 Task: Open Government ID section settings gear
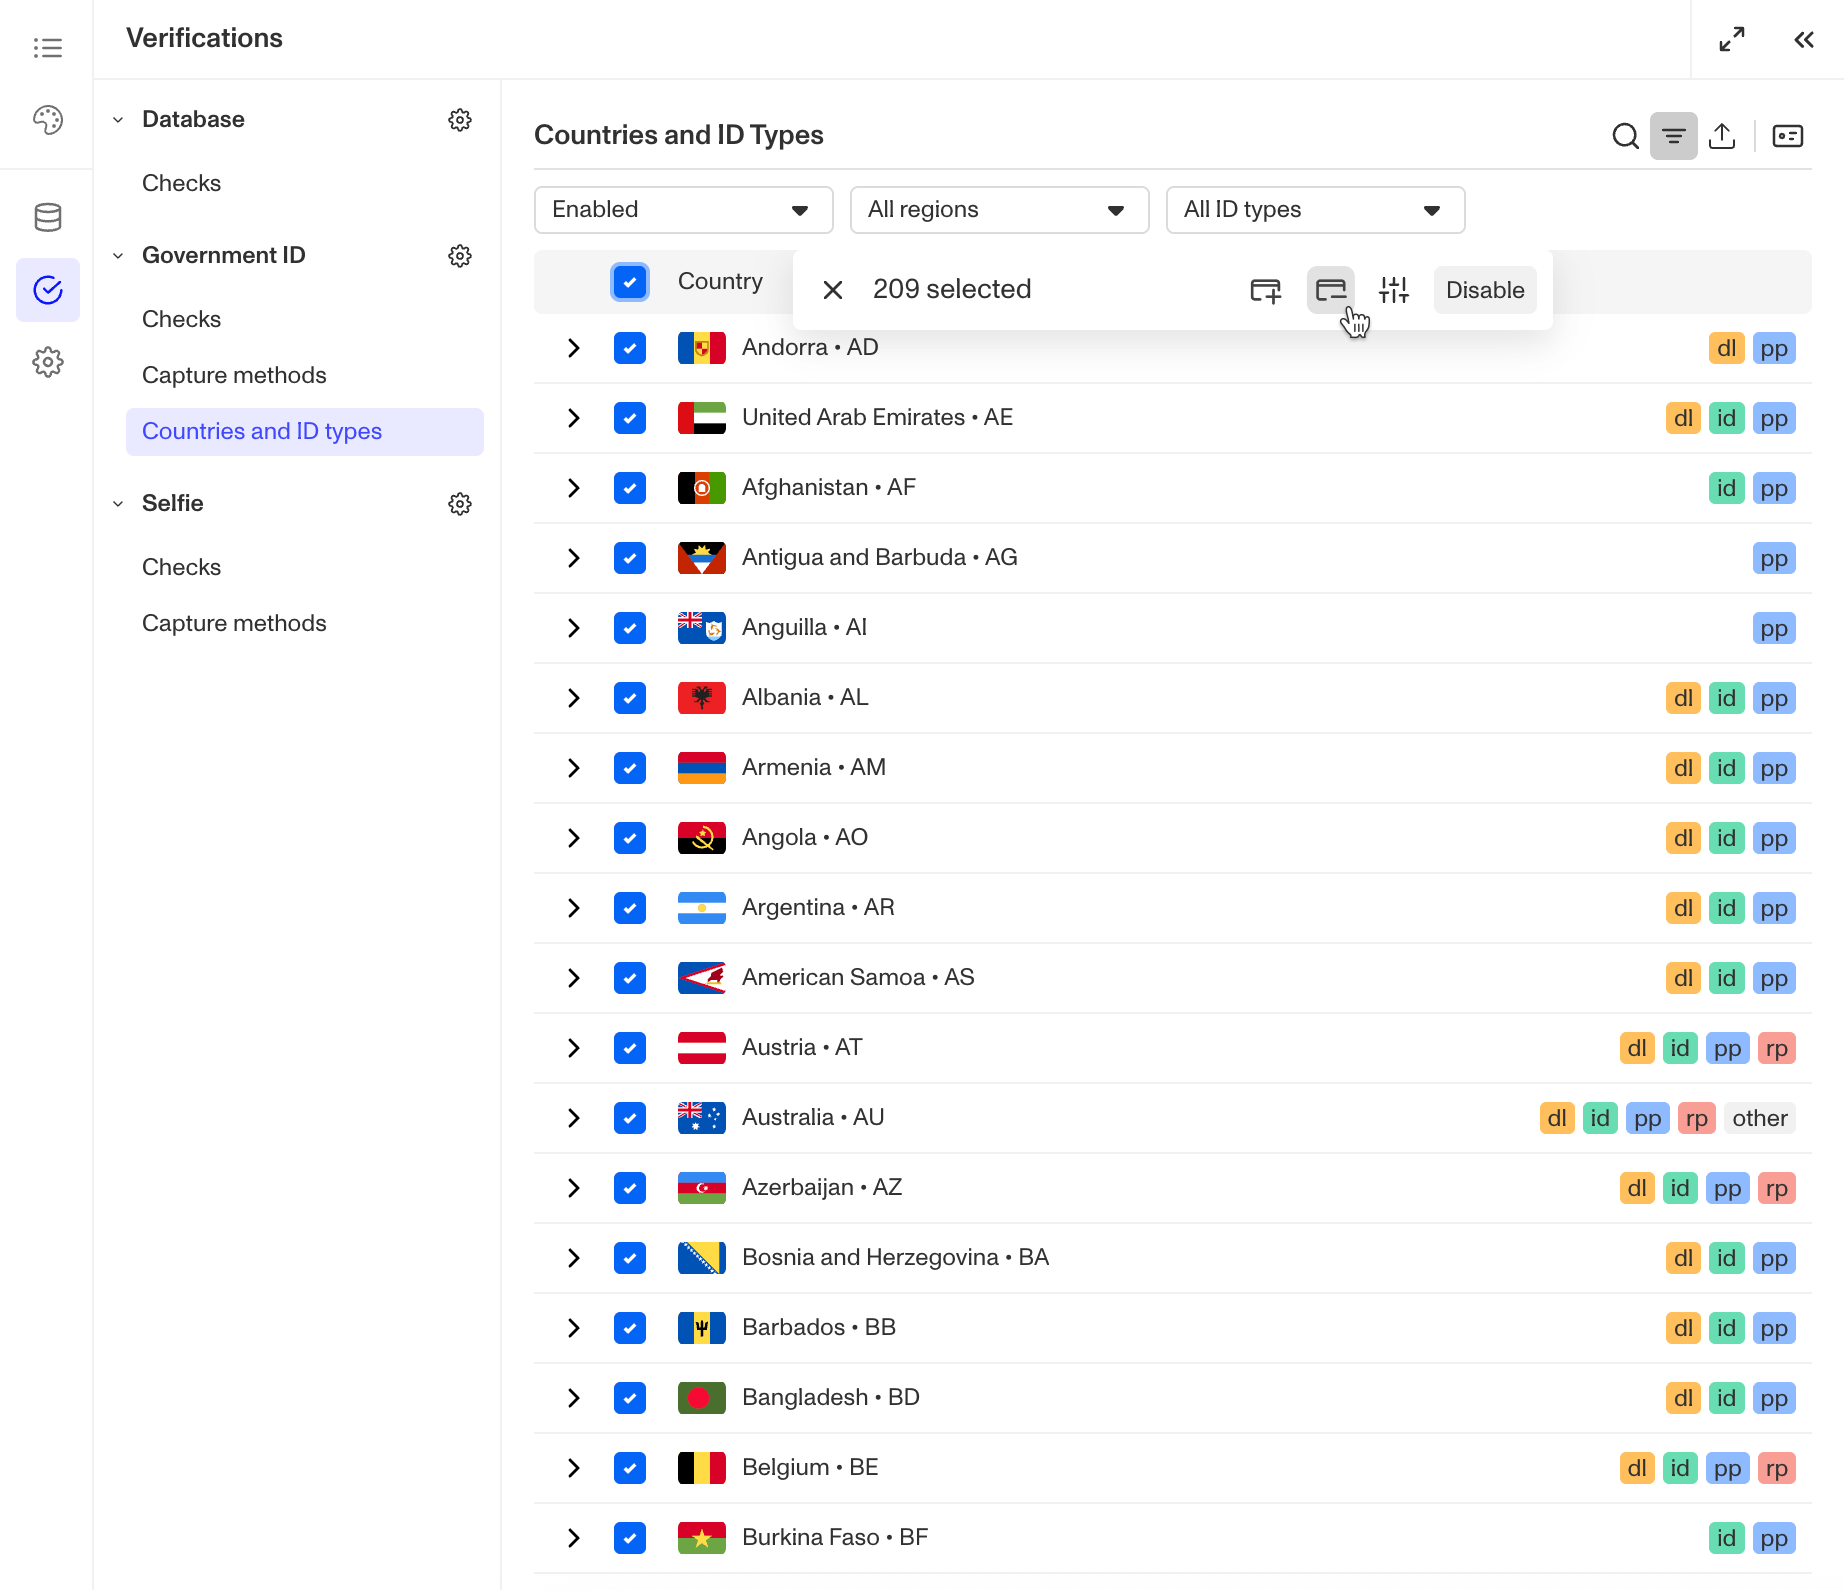460,256
